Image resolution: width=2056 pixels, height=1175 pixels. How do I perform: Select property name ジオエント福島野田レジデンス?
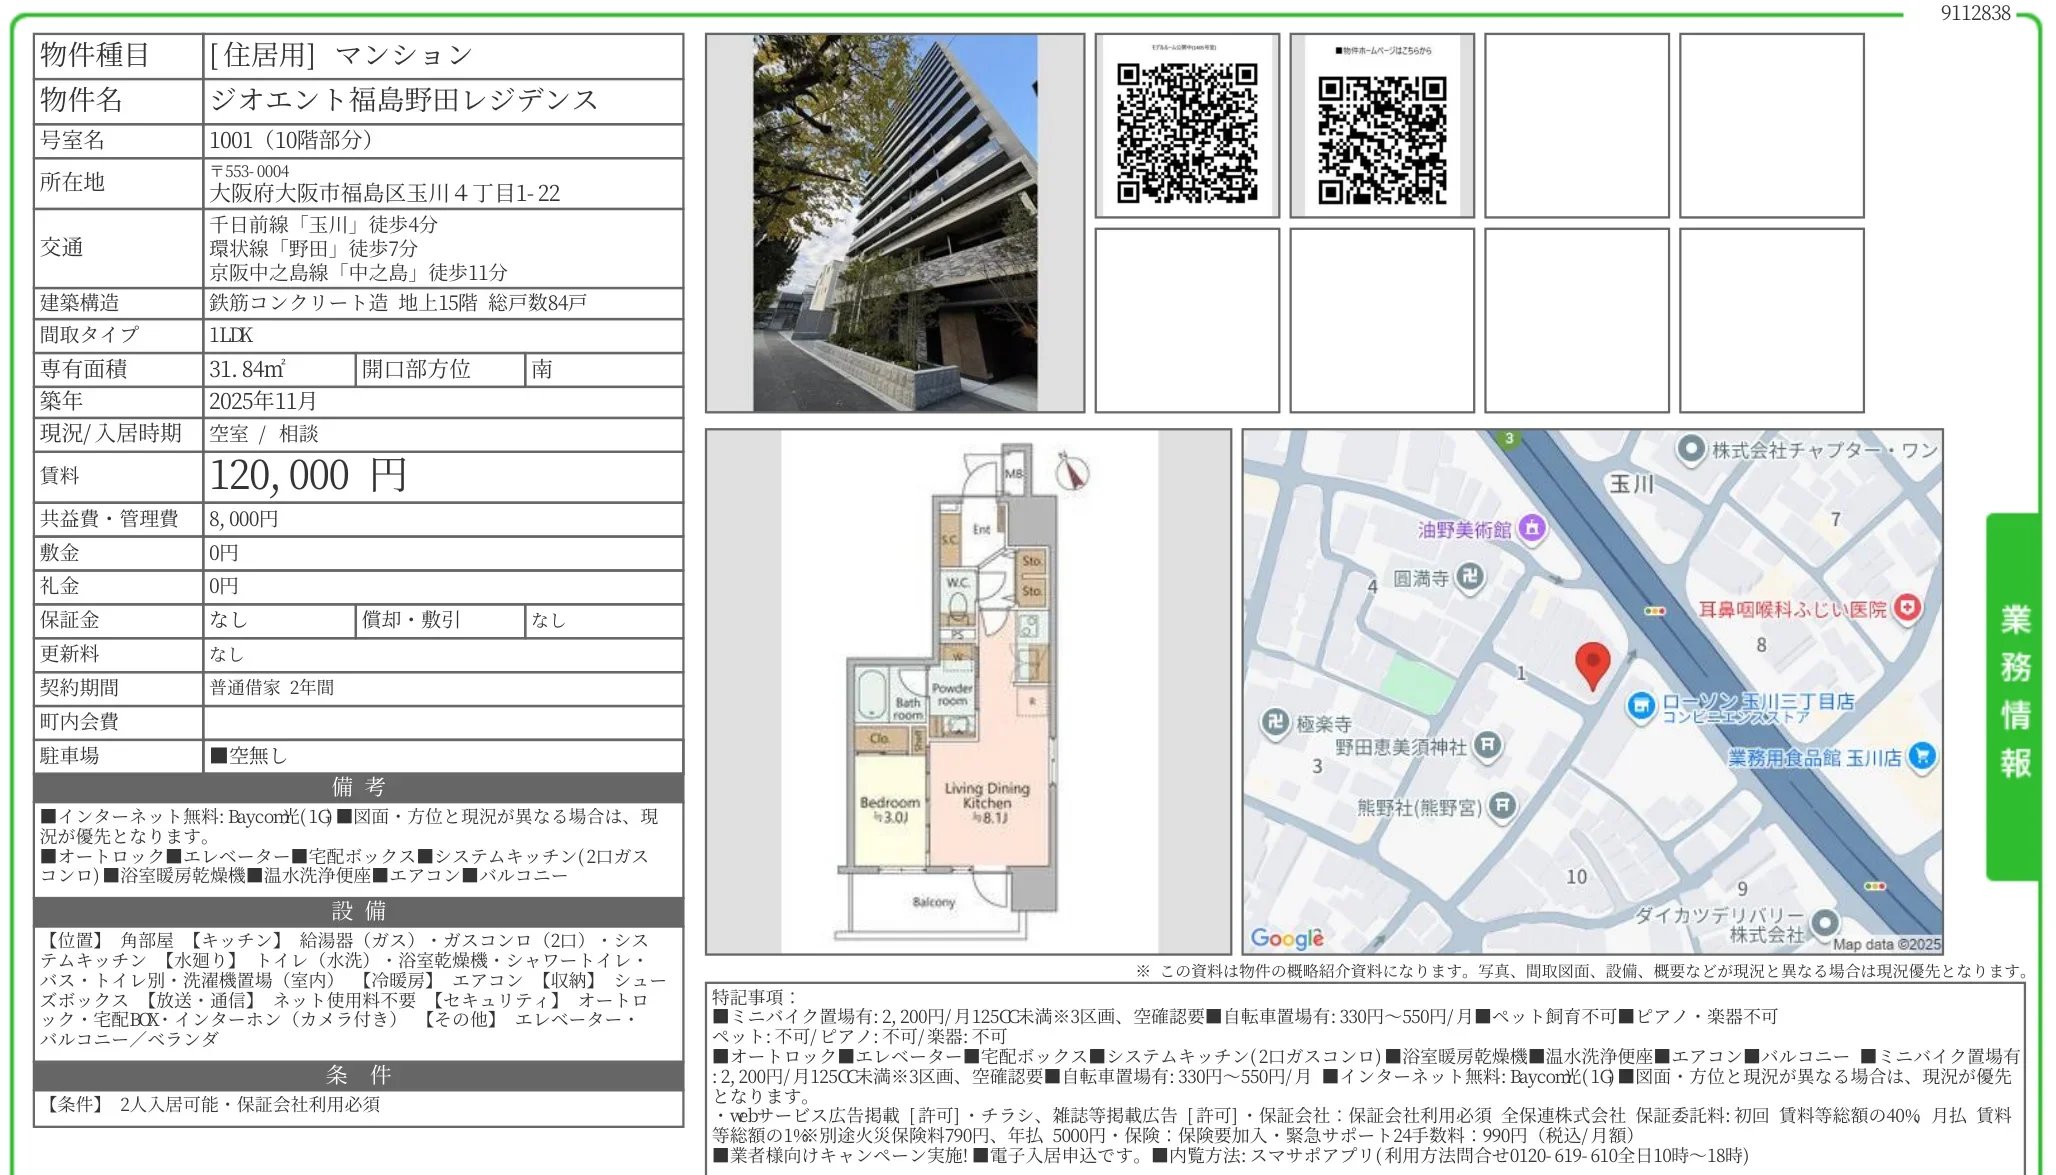(x=404, y=100)
